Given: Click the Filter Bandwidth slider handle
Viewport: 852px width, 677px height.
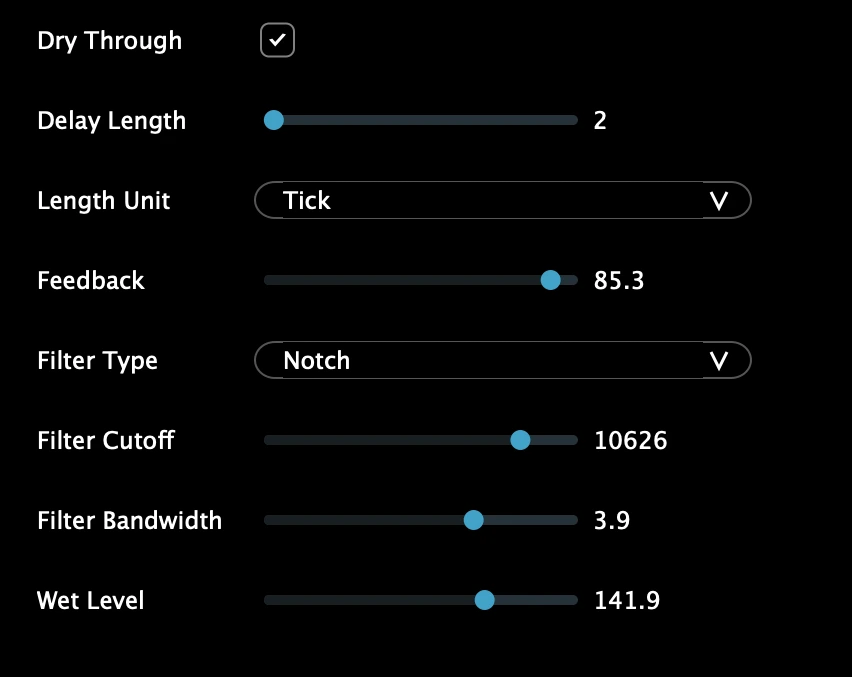Looking at the screenshot, I should pyautogui.click(x=474, y=520).
